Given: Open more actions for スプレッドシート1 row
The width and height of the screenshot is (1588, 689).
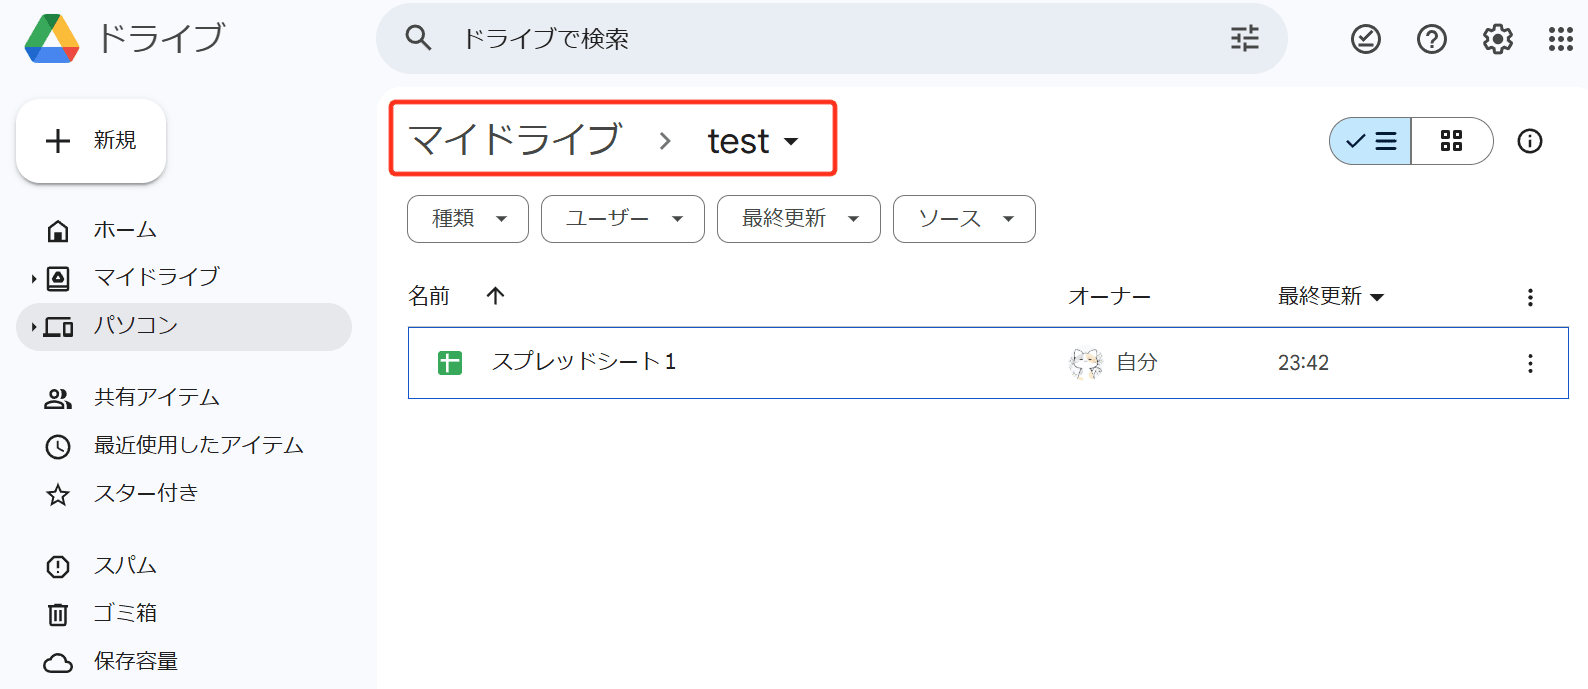Looking at the screenshot, I should click(x=1530, y=363).
